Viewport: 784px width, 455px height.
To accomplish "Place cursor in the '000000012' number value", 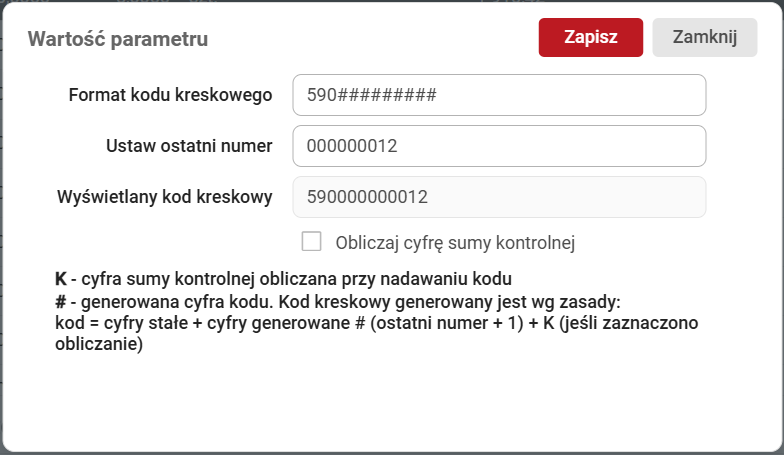I will [x=352, y=146].
